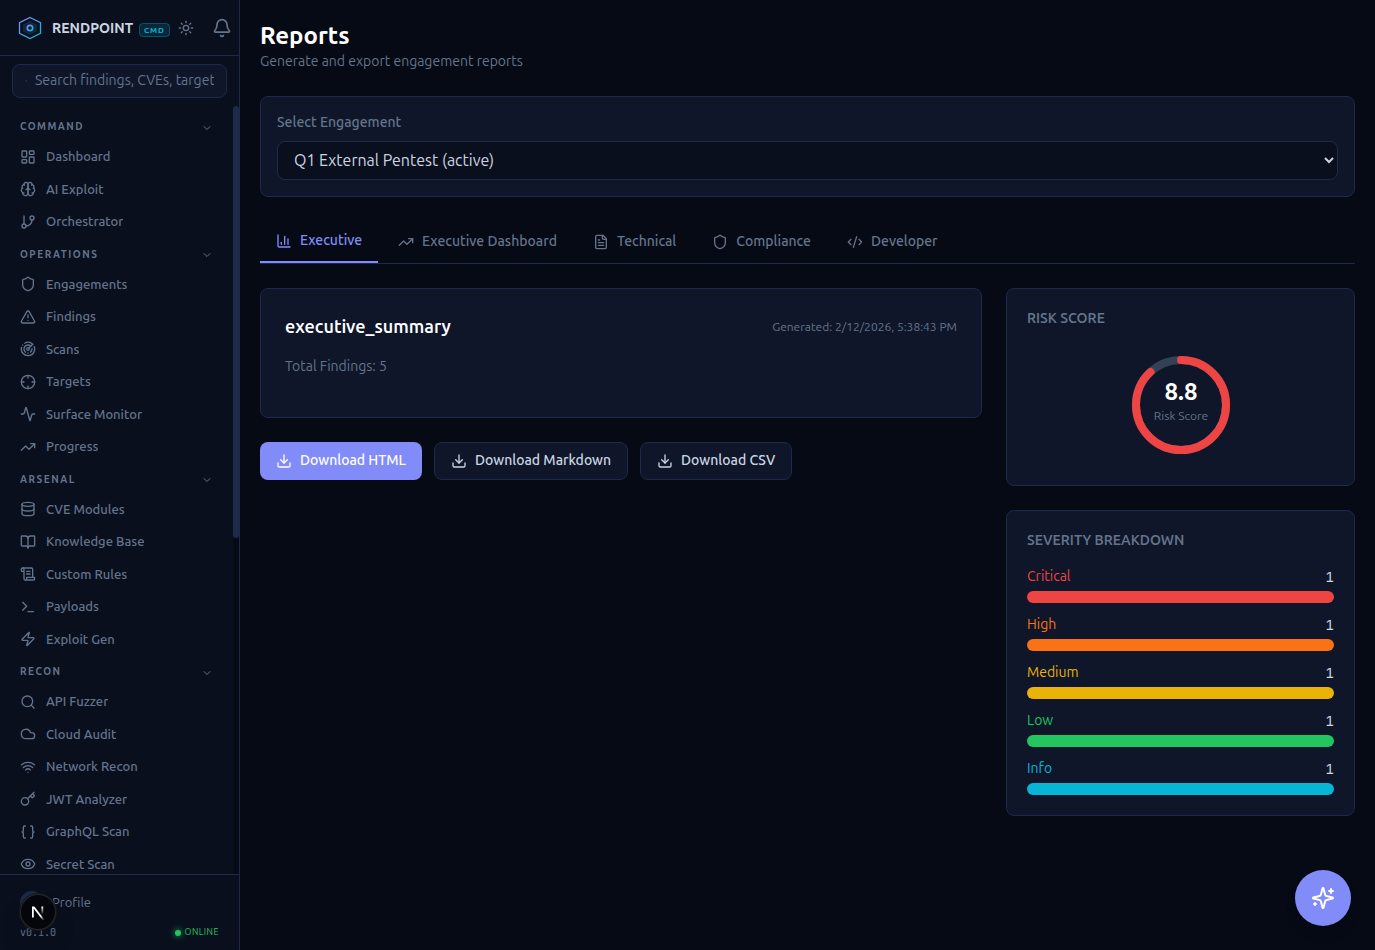Launch the GraphQL Scan tool
1375x950 pixels.
tap(87, 831)
